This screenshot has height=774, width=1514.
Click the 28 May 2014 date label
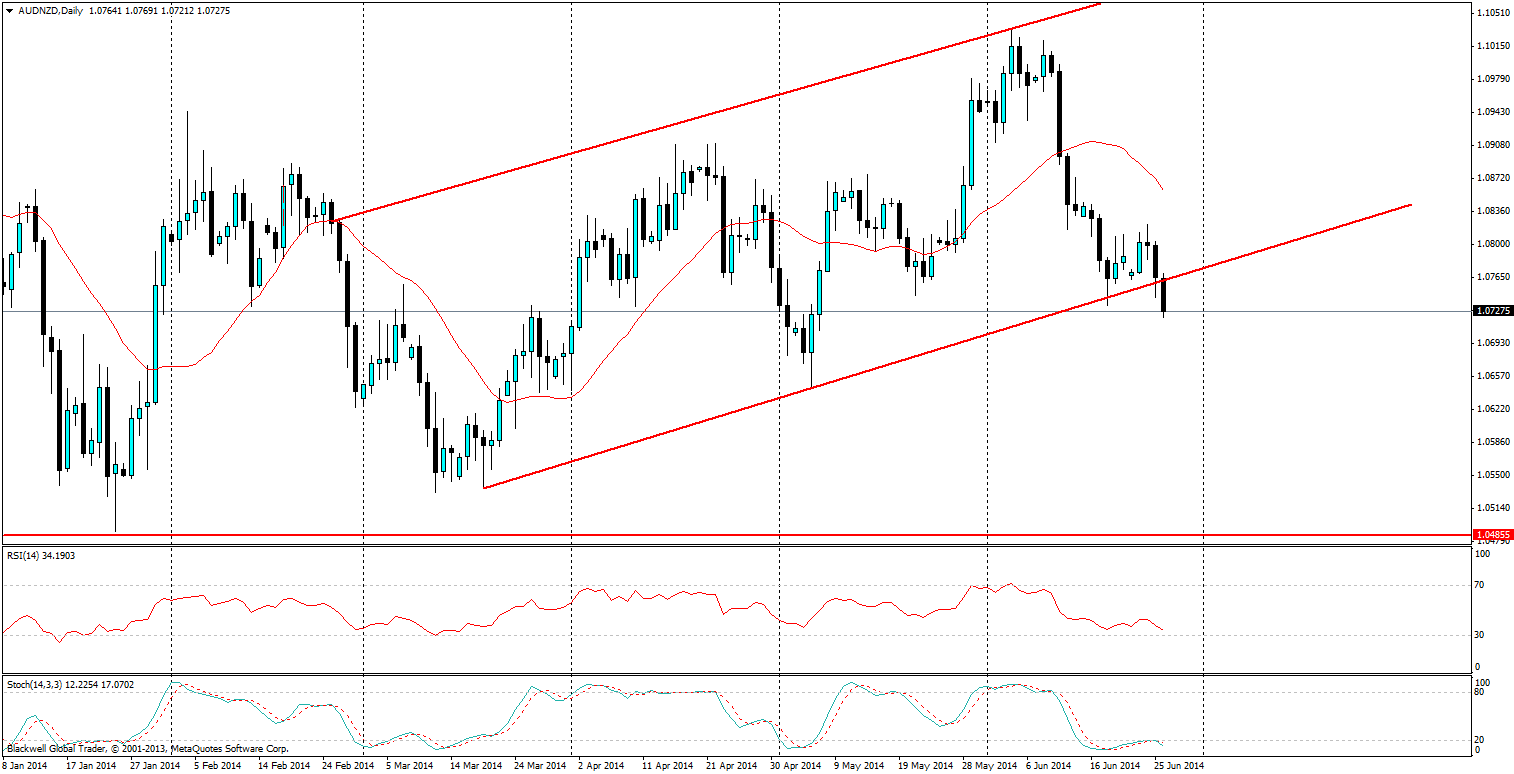(x=989, y=766)
